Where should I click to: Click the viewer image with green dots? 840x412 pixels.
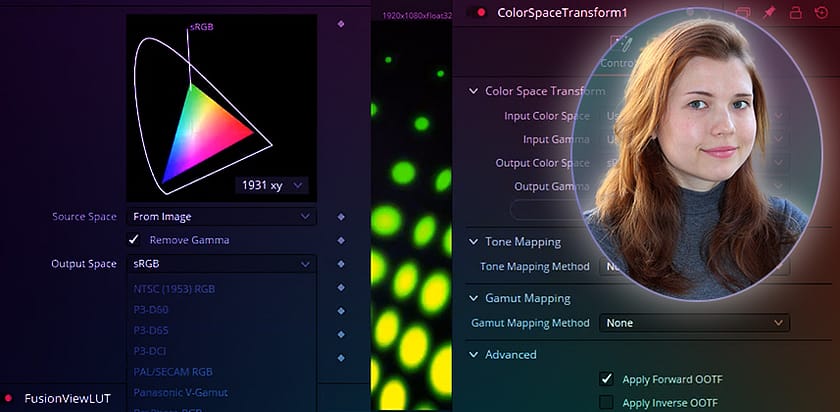pyautogui.click(x=411, y=214)
